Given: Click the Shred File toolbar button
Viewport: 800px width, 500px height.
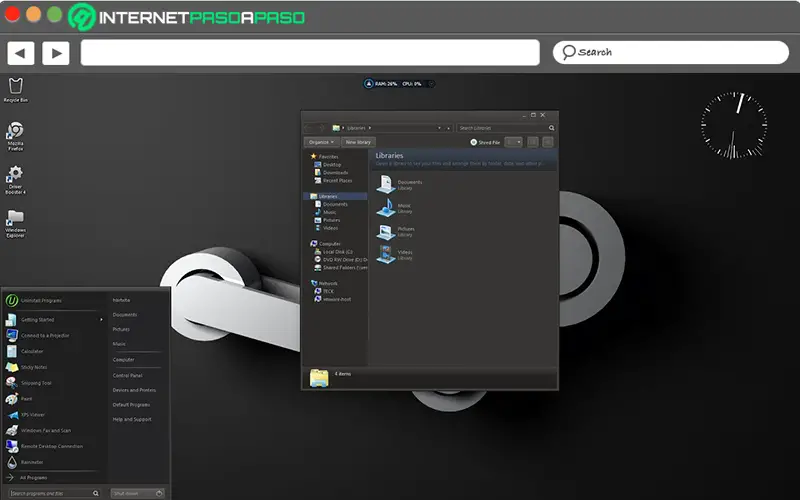Looking at the screenshot, I should point(485,142).
